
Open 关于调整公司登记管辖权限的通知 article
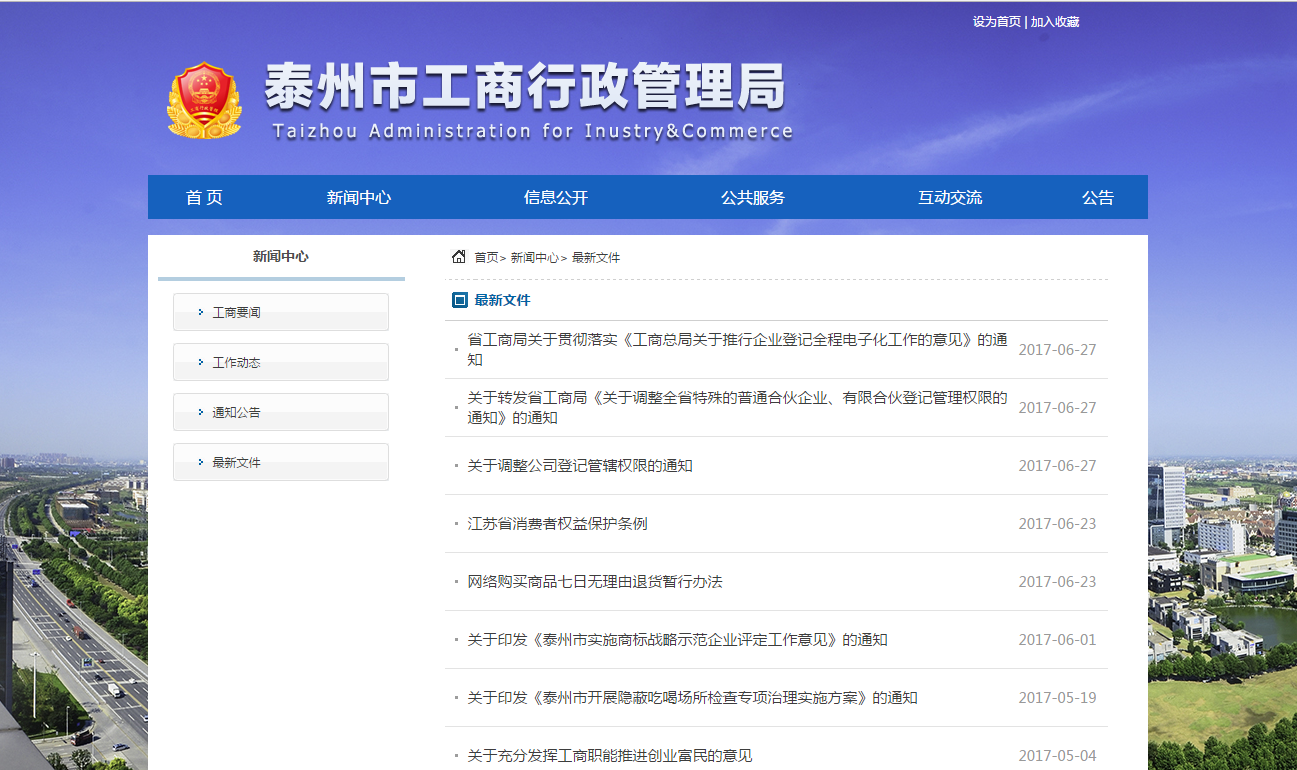579,466
